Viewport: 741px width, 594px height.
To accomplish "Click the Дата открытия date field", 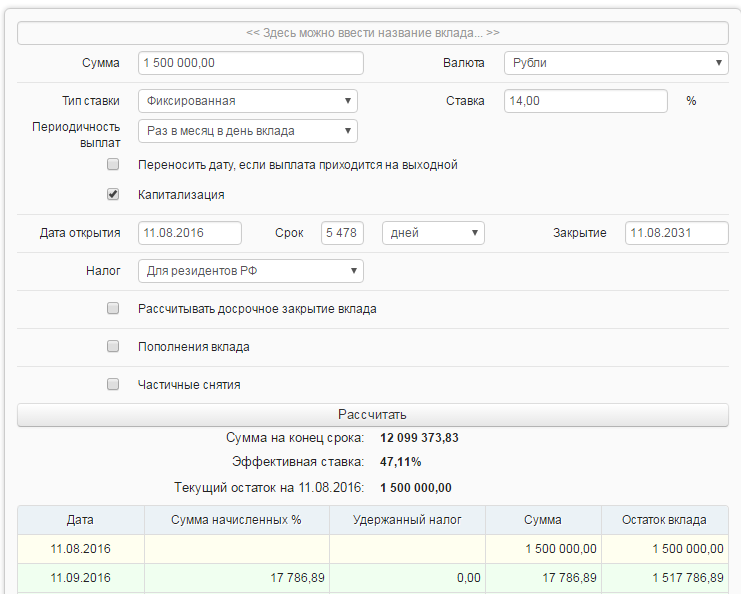I will click(190, 233).
